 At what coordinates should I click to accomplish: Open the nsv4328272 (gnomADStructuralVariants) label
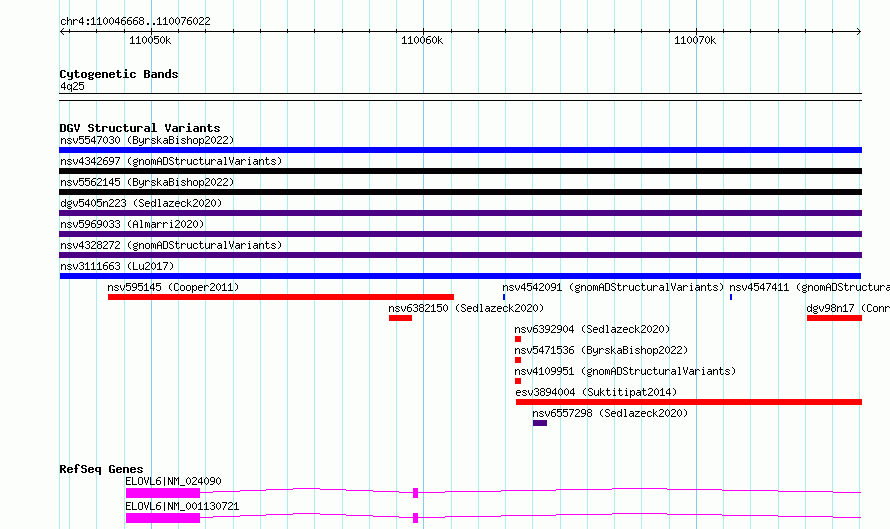pos(171,245)
